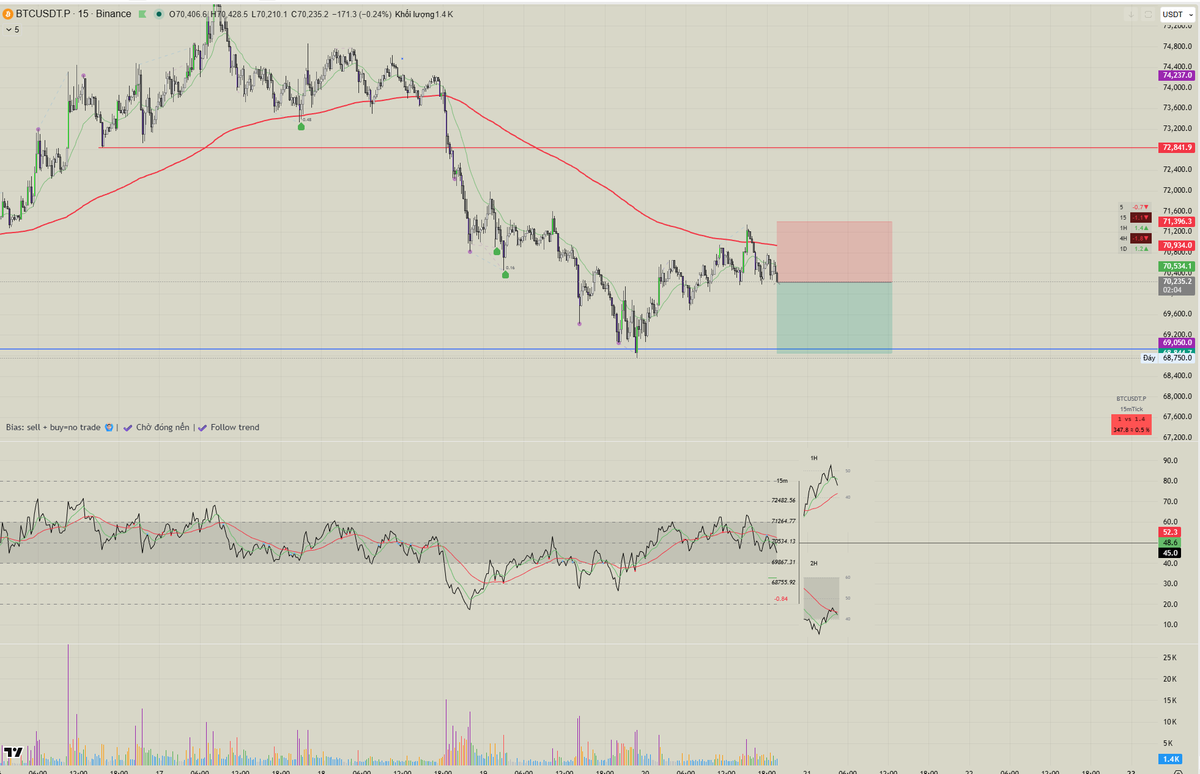Click the 'Follow trend' checkmark label
The height and width of the screenshot is (774, 1200).
pyautogui.click(x=228, y=427)
